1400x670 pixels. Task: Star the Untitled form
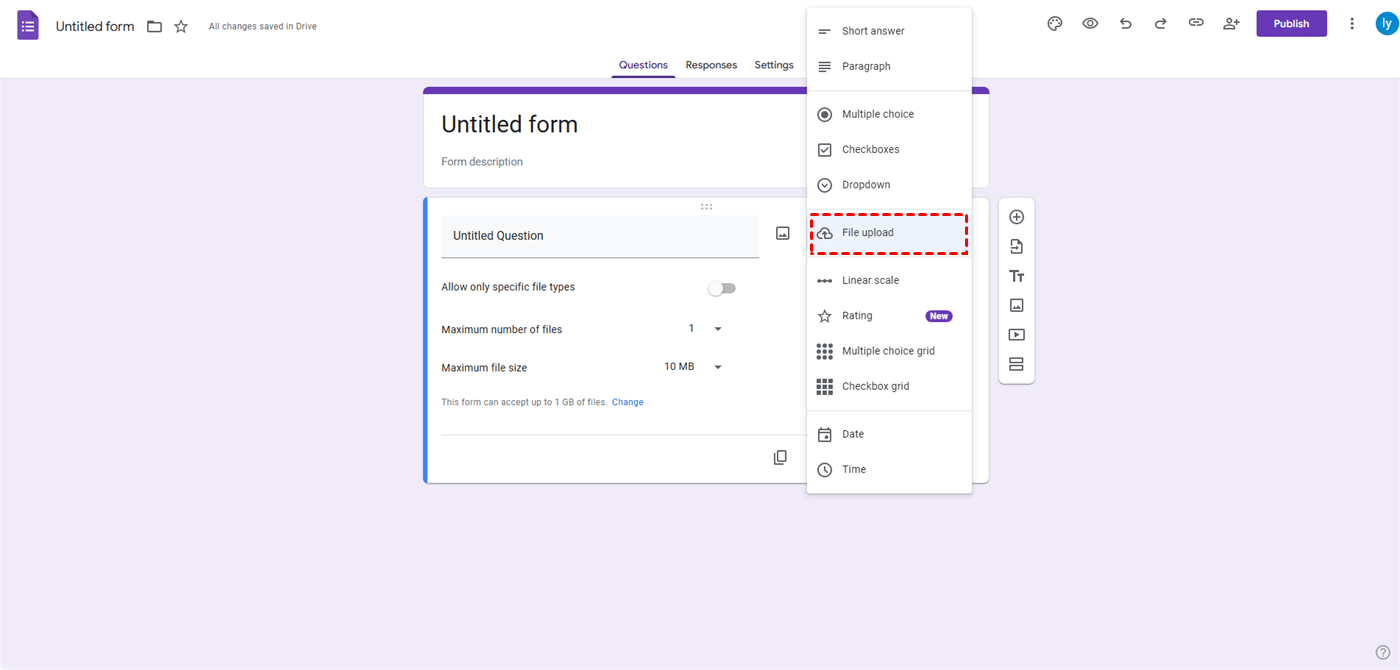click(x=181, y=27)
